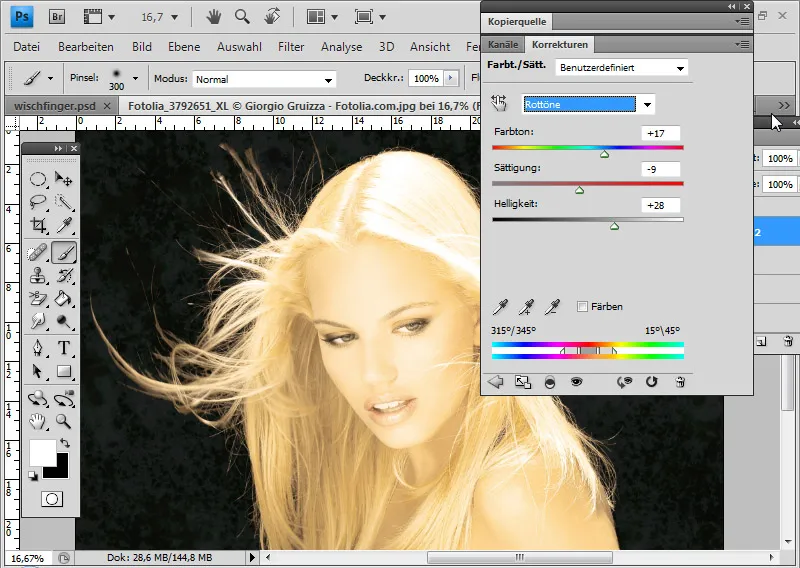This screenshot has height=568, width=800.
Task: Click the eyedropper in Korrekturen panel
Action: (x=501, y=306)
